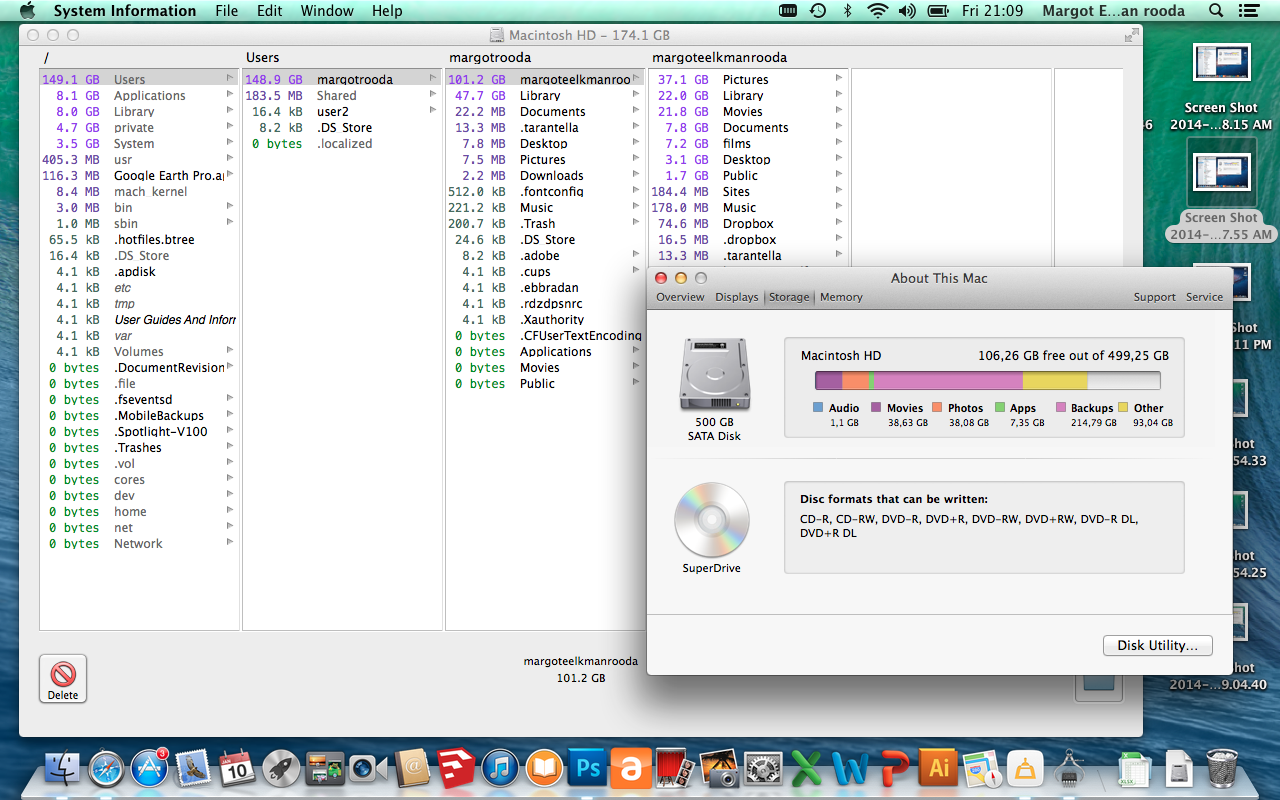Open the Apple menu

point(27,11)
